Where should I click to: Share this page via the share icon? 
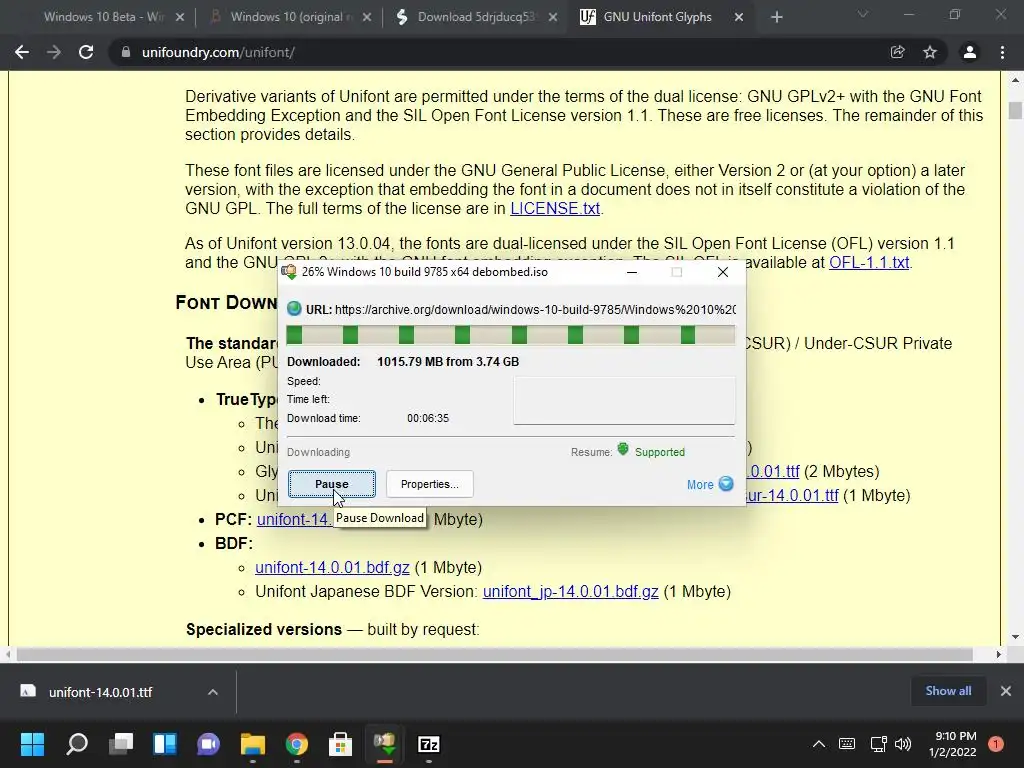coord(897,52)
